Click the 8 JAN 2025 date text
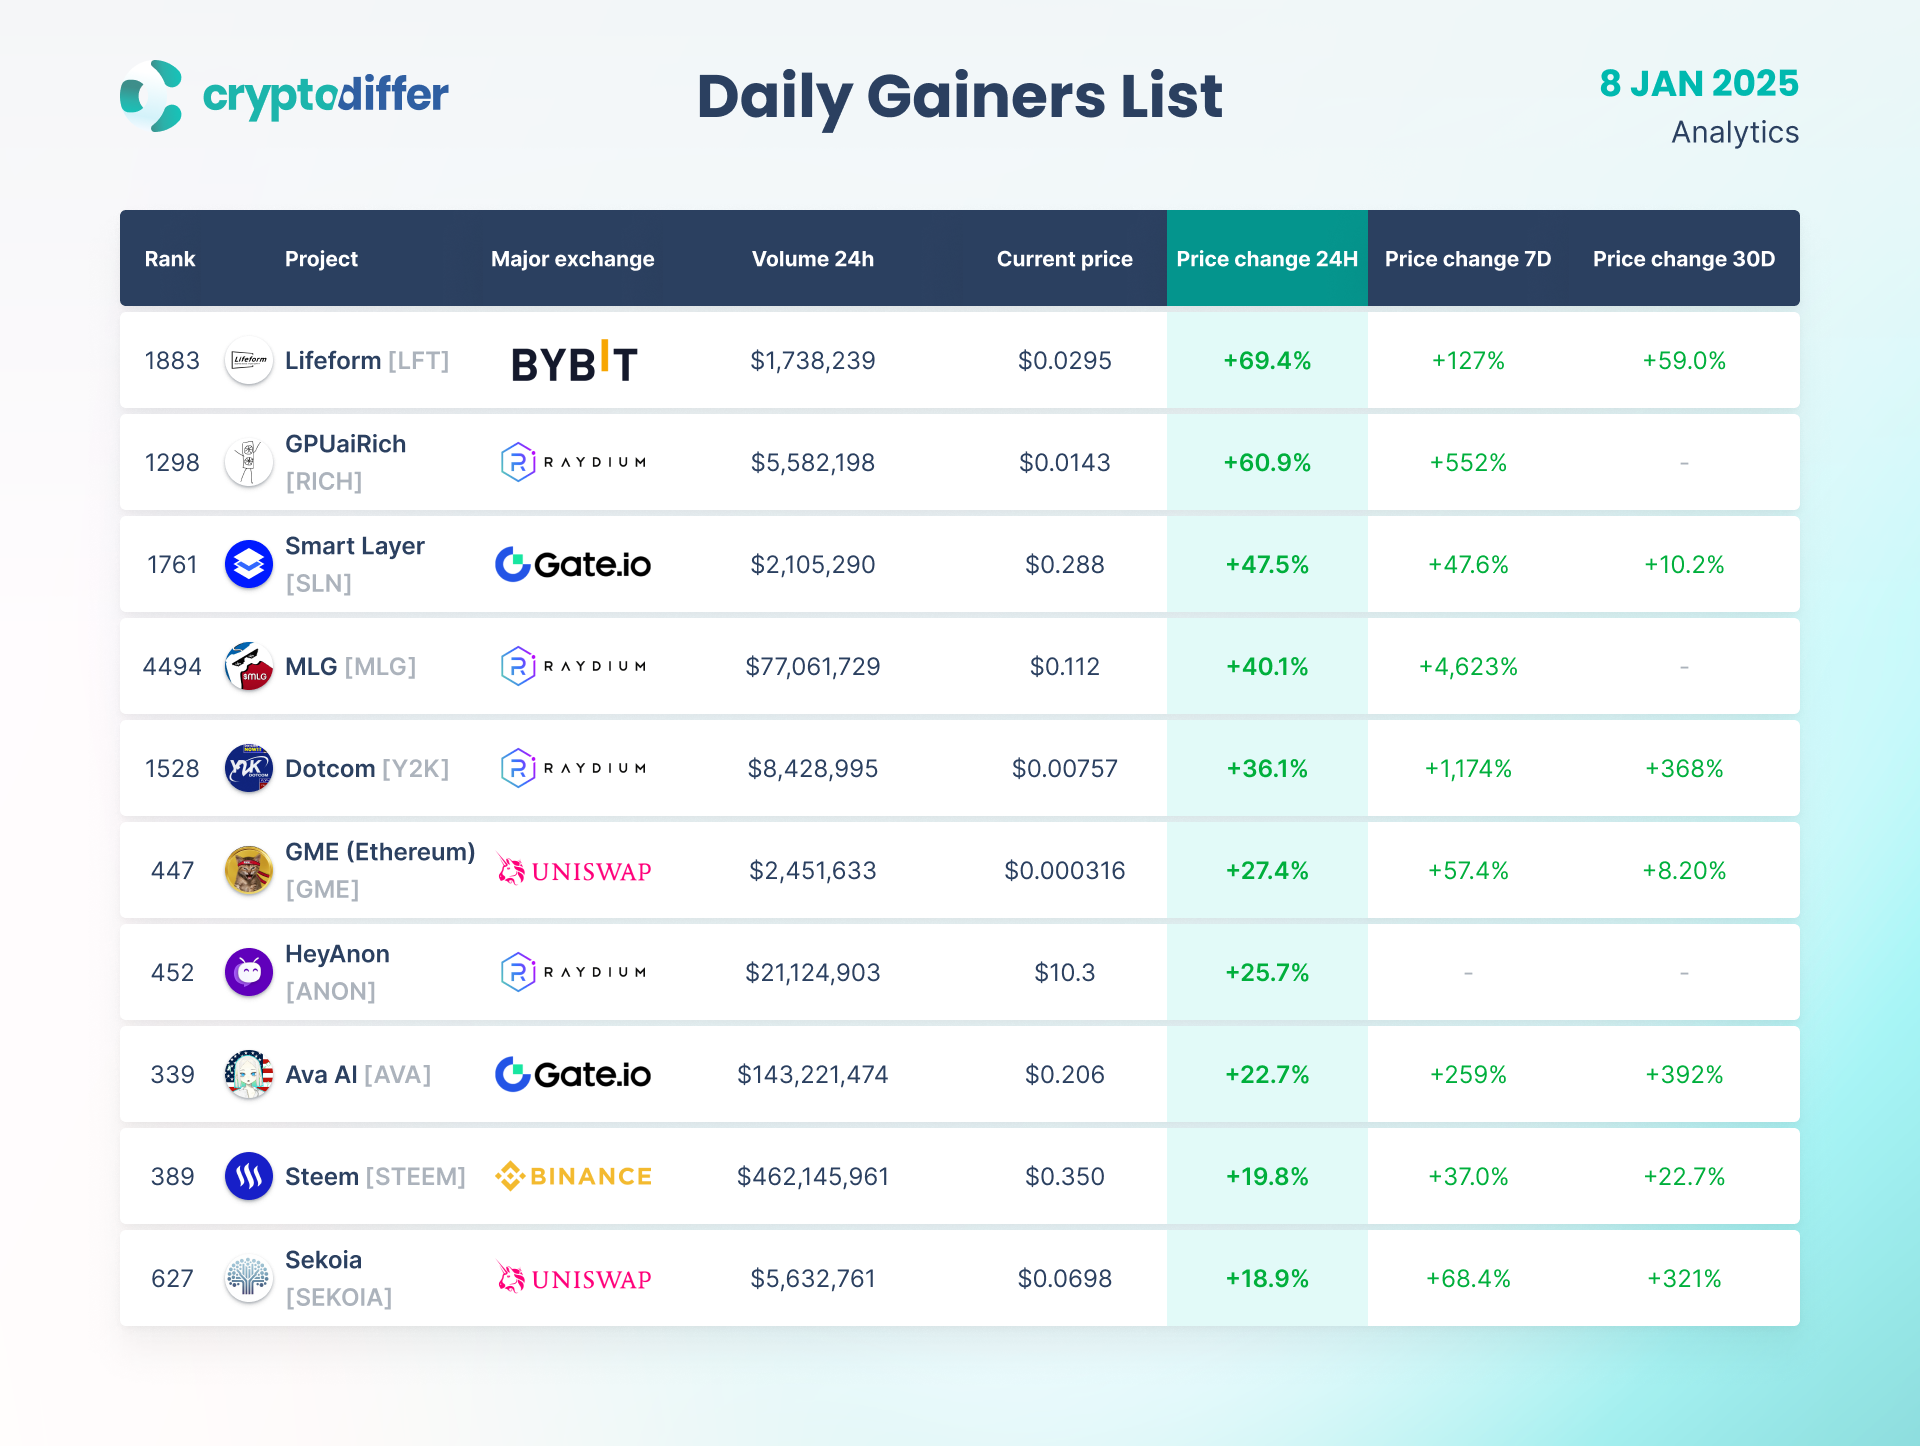Screen dimensions: 1920x1446 tap(1698, 84)
